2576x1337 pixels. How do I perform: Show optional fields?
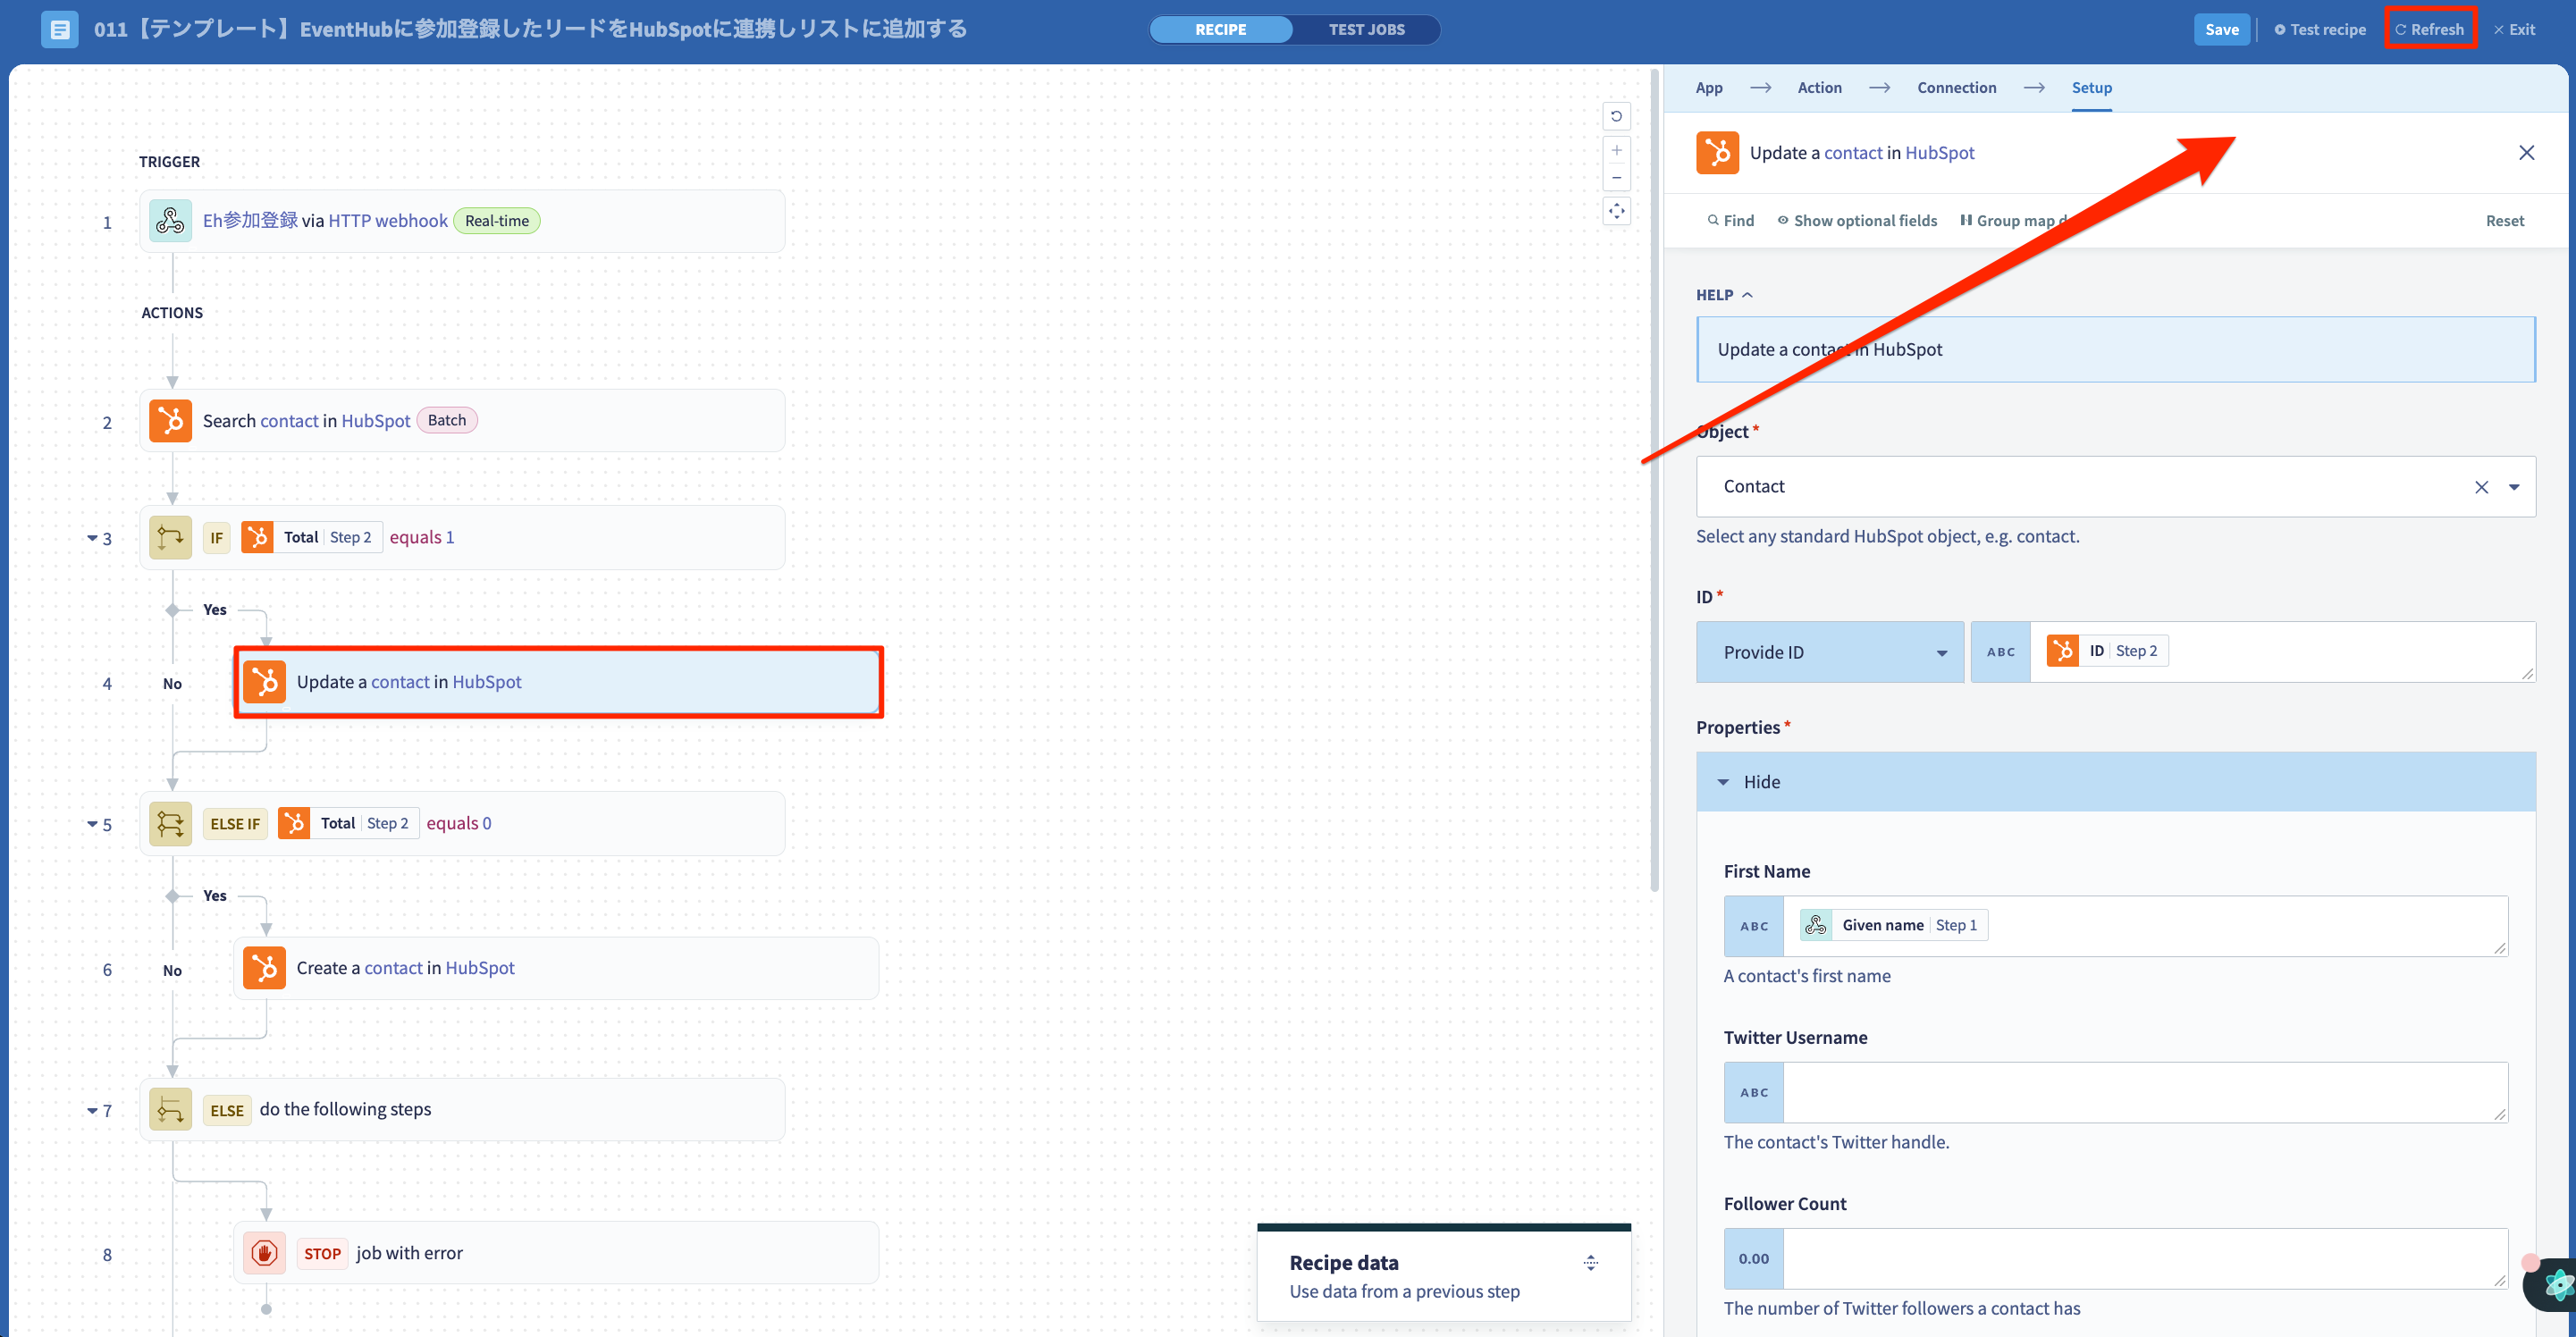1856,220
